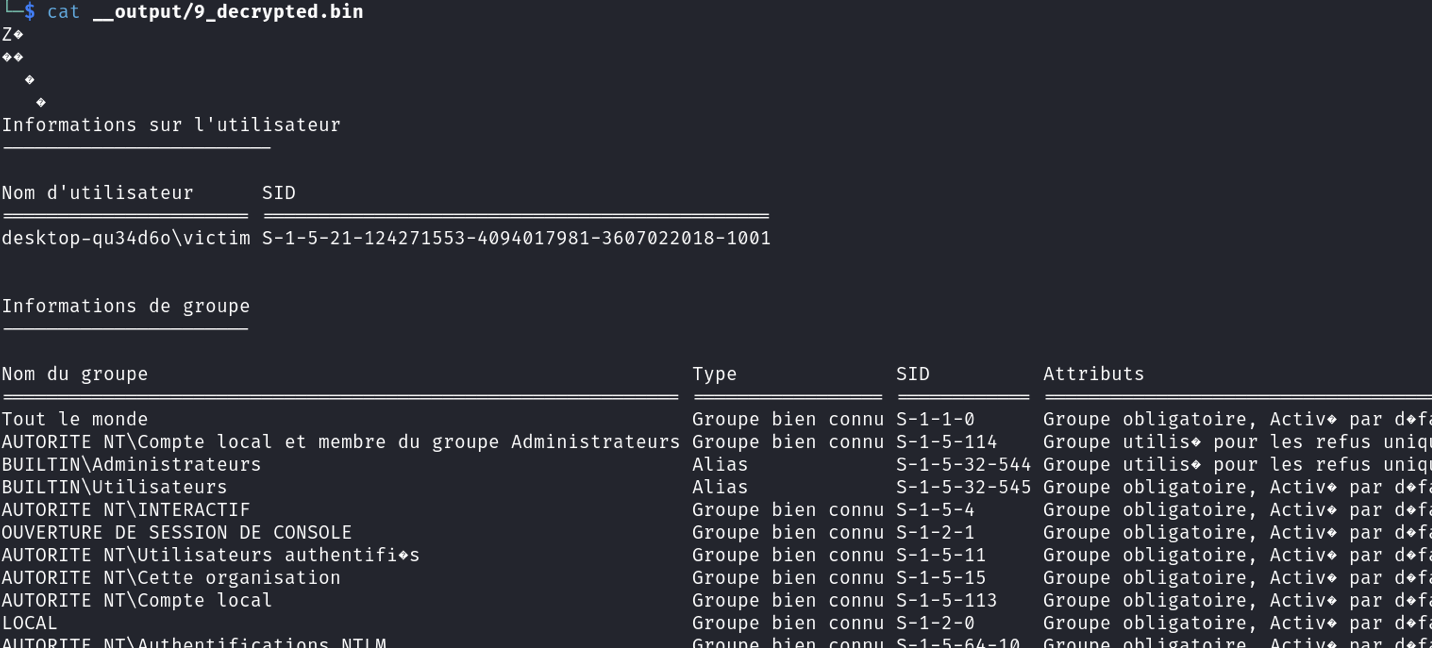Click the "Nom d'utilisateur" column header
The image size is (1432, 648).
(x=97, y=193)
